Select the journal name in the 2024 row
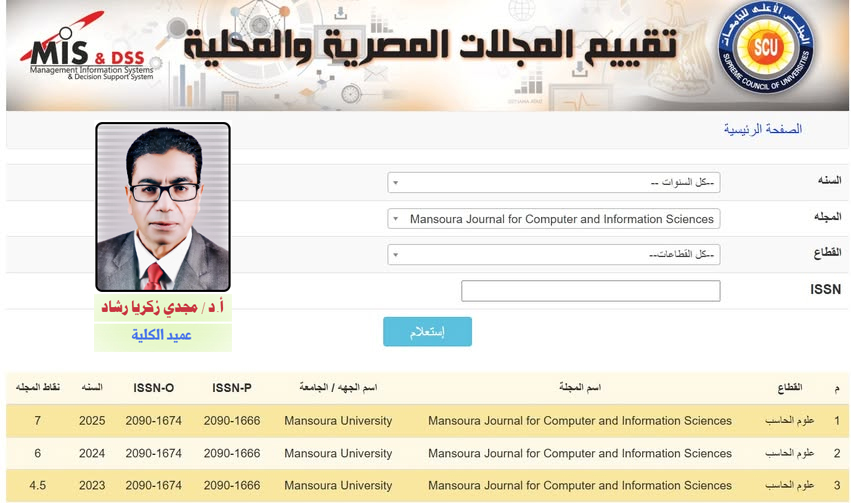This screenshot has height=503, width=851. [580, 453]
